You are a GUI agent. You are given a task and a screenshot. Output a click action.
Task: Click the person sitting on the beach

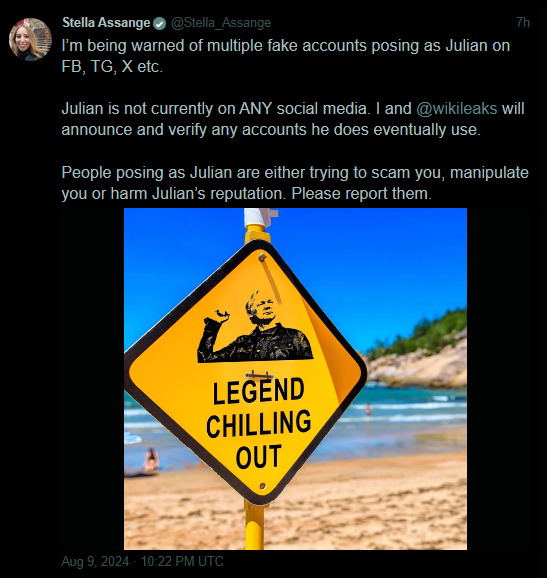pos(151,460)
